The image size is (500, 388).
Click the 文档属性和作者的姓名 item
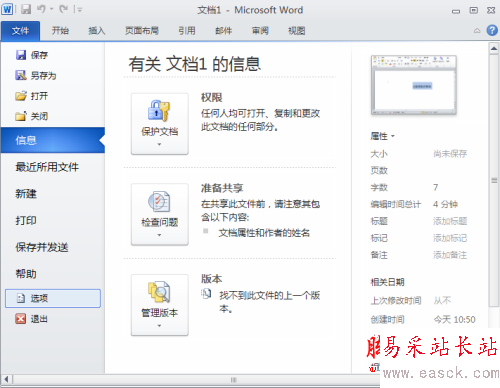[264, 233]
